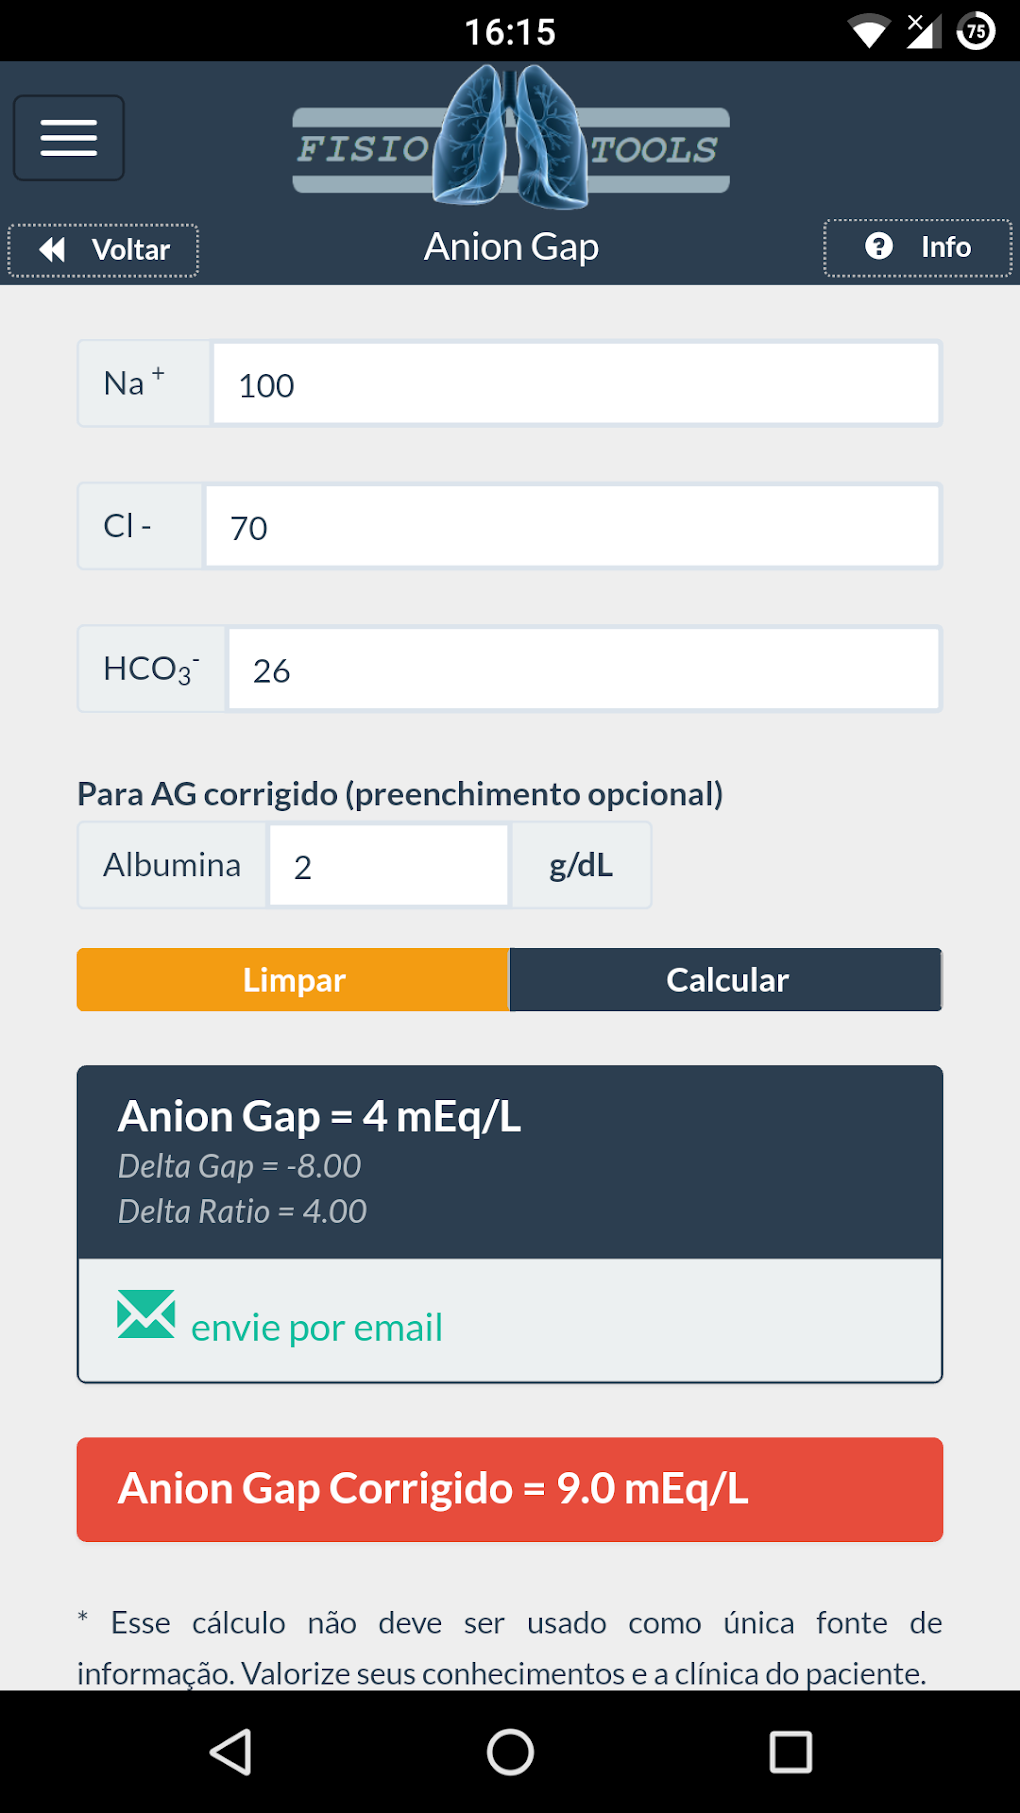Tap the Android home circle icon
The height and width of the screenshot is (1813, 1020).
tap(510, 1752)
